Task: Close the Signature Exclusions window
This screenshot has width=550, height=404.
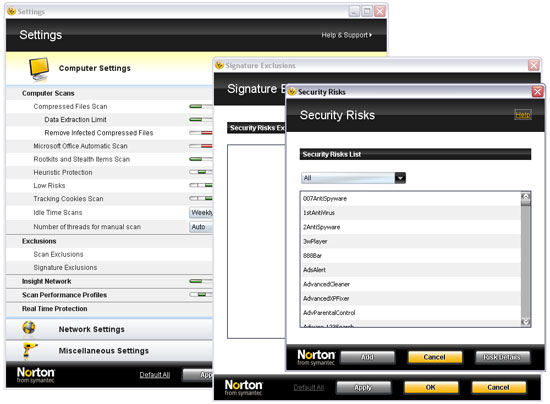Action: (x=534, y=65)
